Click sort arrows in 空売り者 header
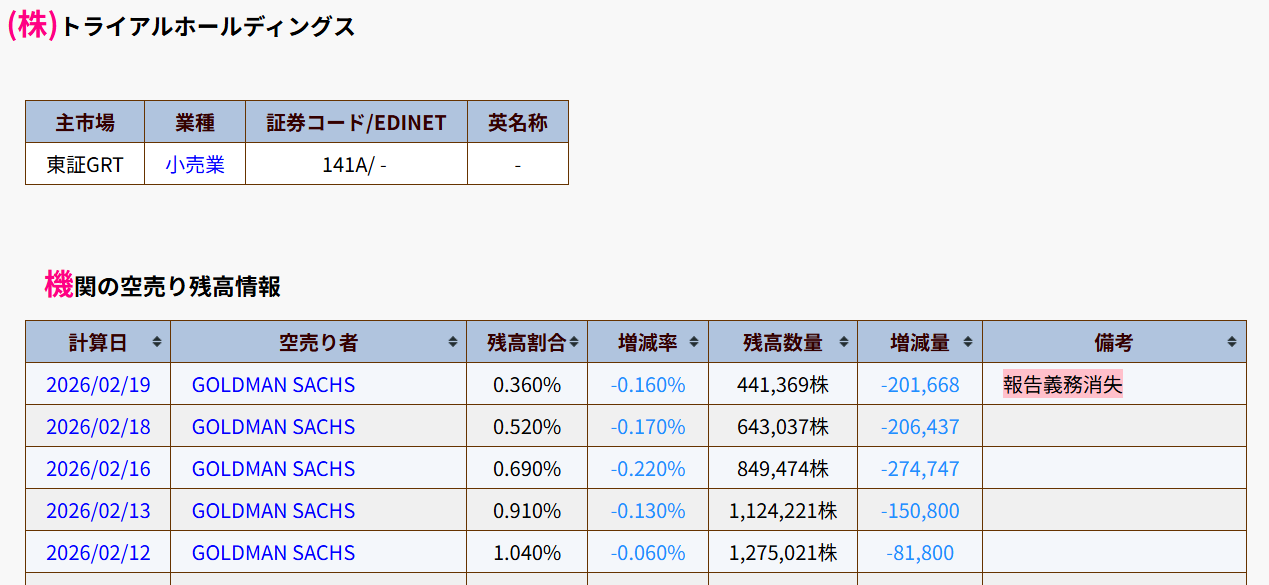The width and height of the screenshot is (1269, 585). click(452, 342)
